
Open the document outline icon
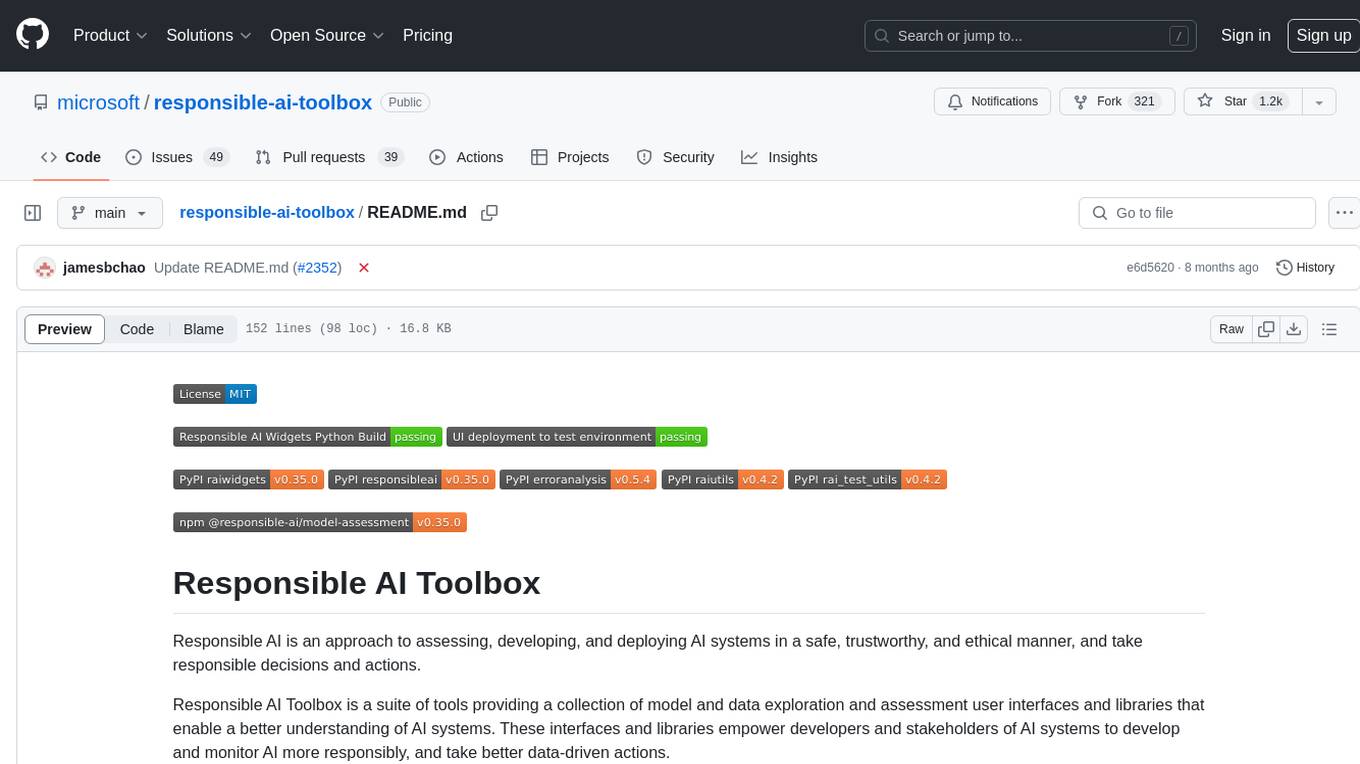(1330, 329)
